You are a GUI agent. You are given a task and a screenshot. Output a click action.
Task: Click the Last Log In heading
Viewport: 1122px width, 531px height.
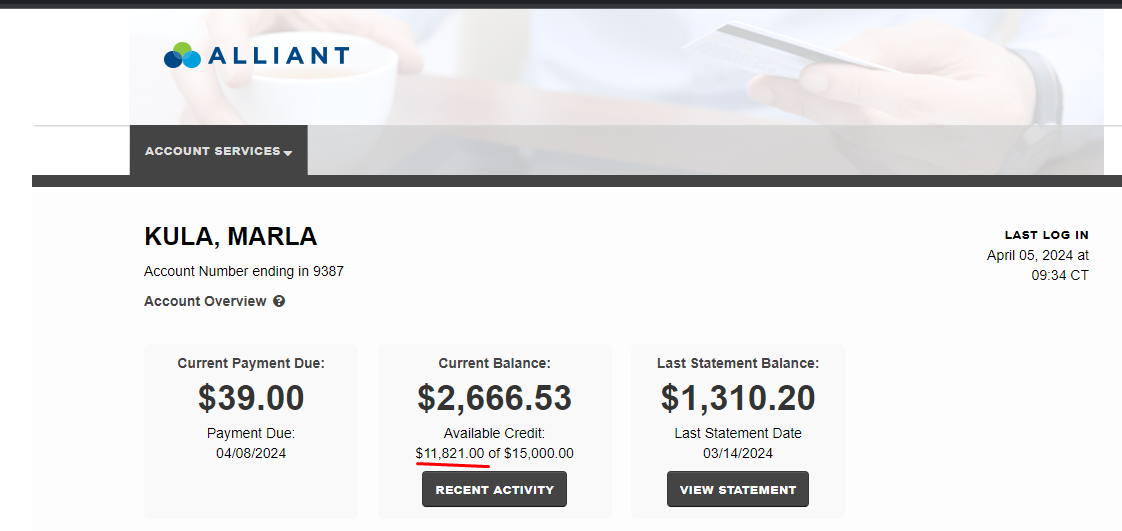click(x=1046, y=235)
